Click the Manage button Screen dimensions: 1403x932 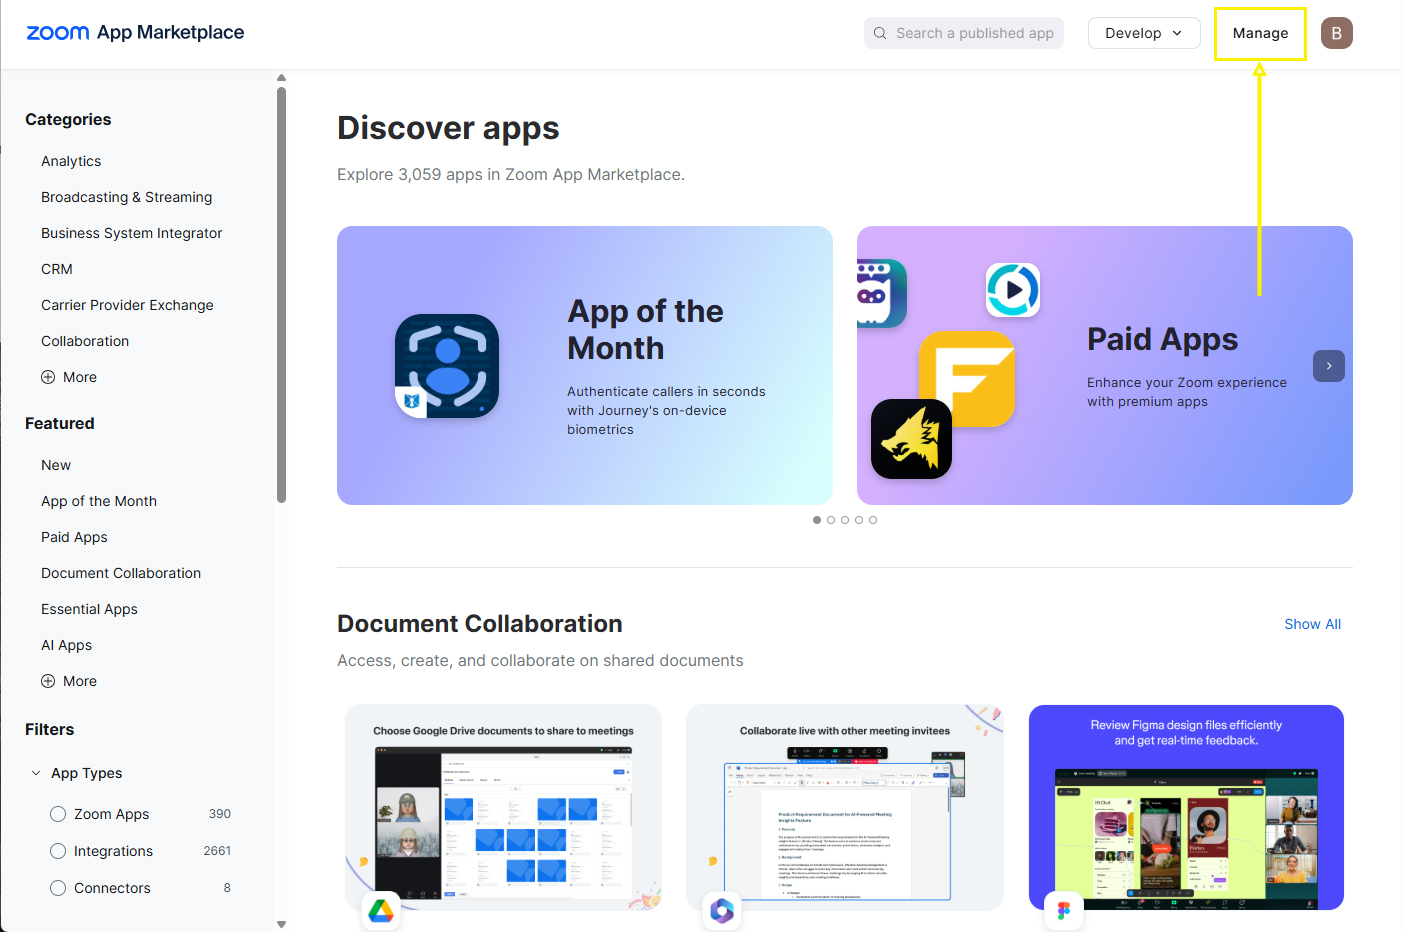pos(1260,33)
